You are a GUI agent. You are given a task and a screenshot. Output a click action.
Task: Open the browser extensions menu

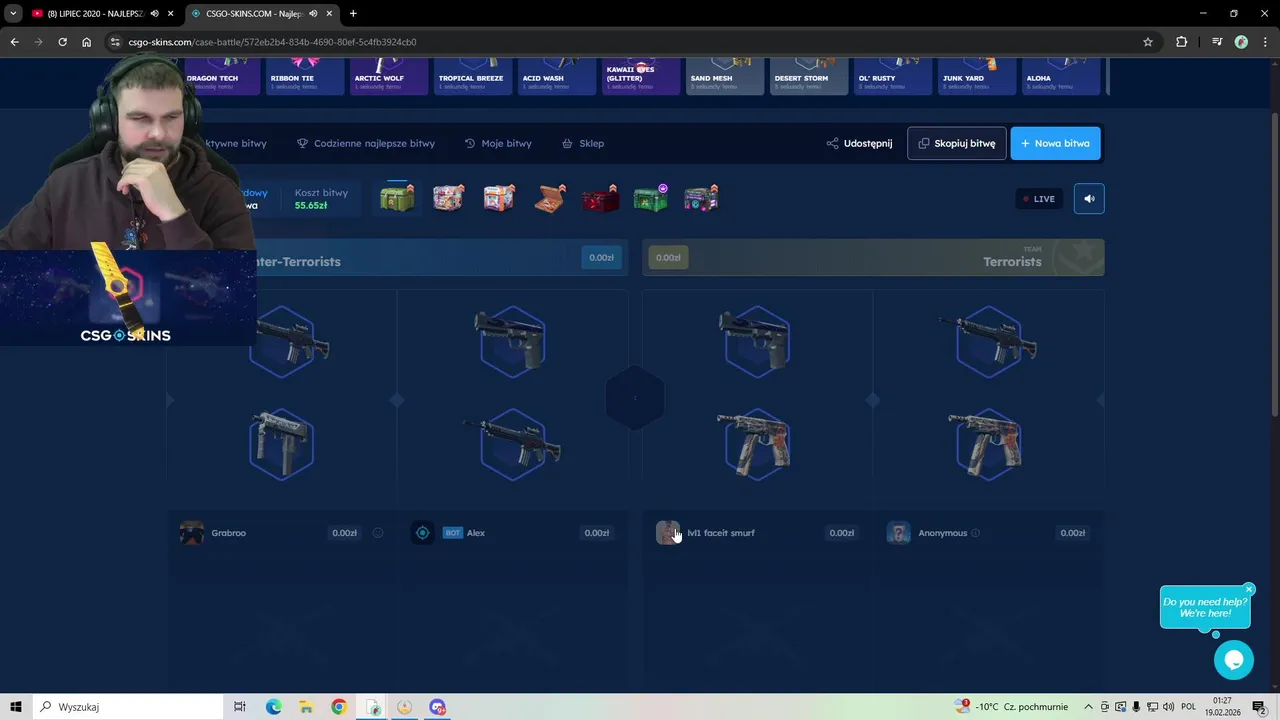[1182, 42]
